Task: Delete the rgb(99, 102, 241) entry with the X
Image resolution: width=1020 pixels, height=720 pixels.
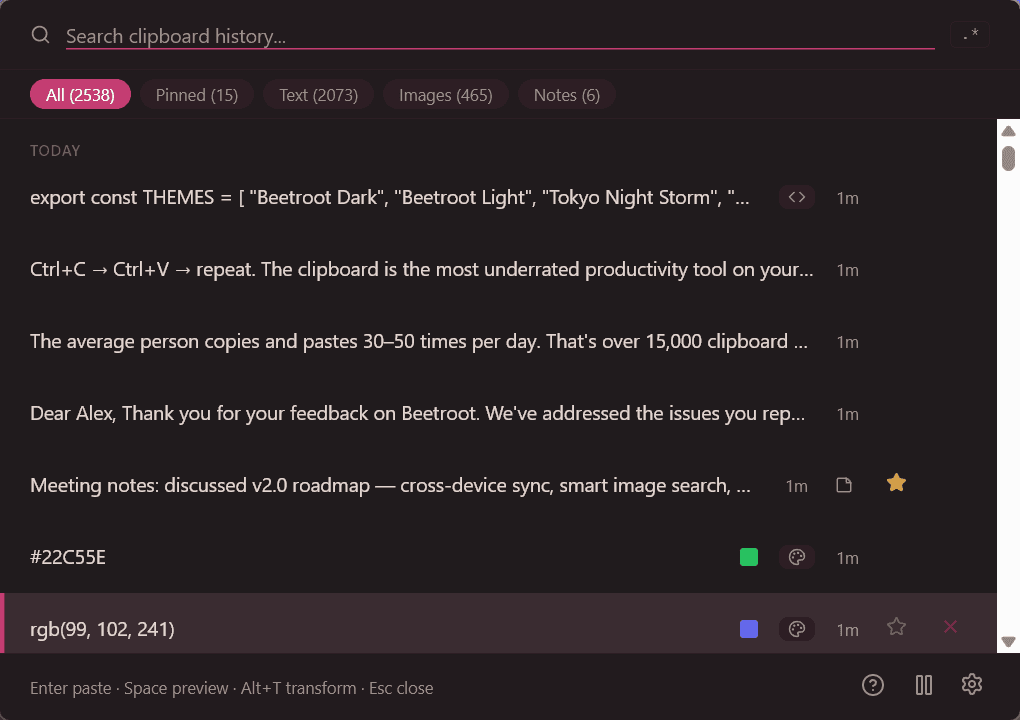Action: tap(949, 627)
